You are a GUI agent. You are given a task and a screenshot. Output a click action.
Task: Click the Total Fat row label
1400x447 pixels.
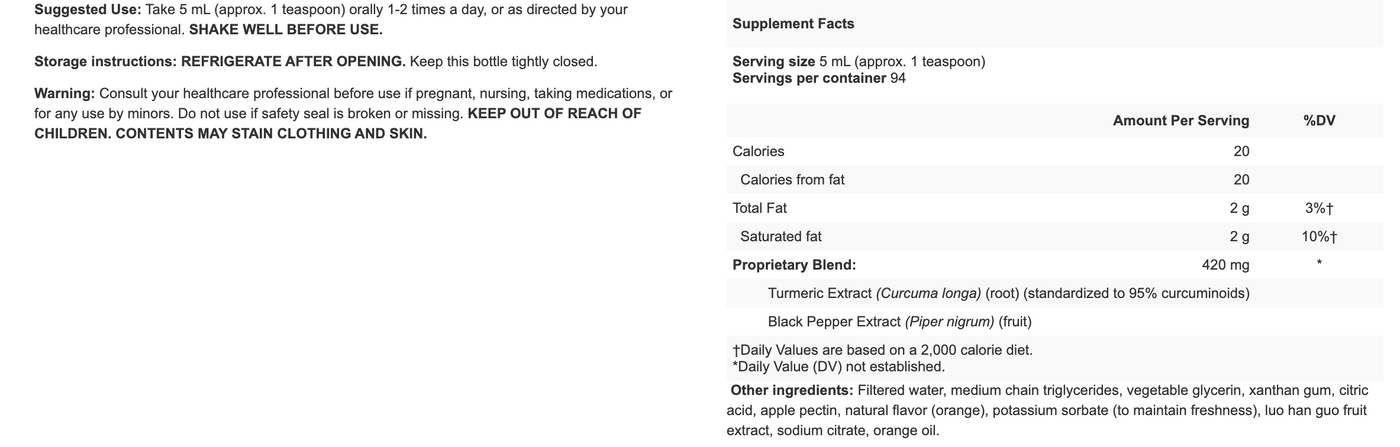(x=759, y=208)
